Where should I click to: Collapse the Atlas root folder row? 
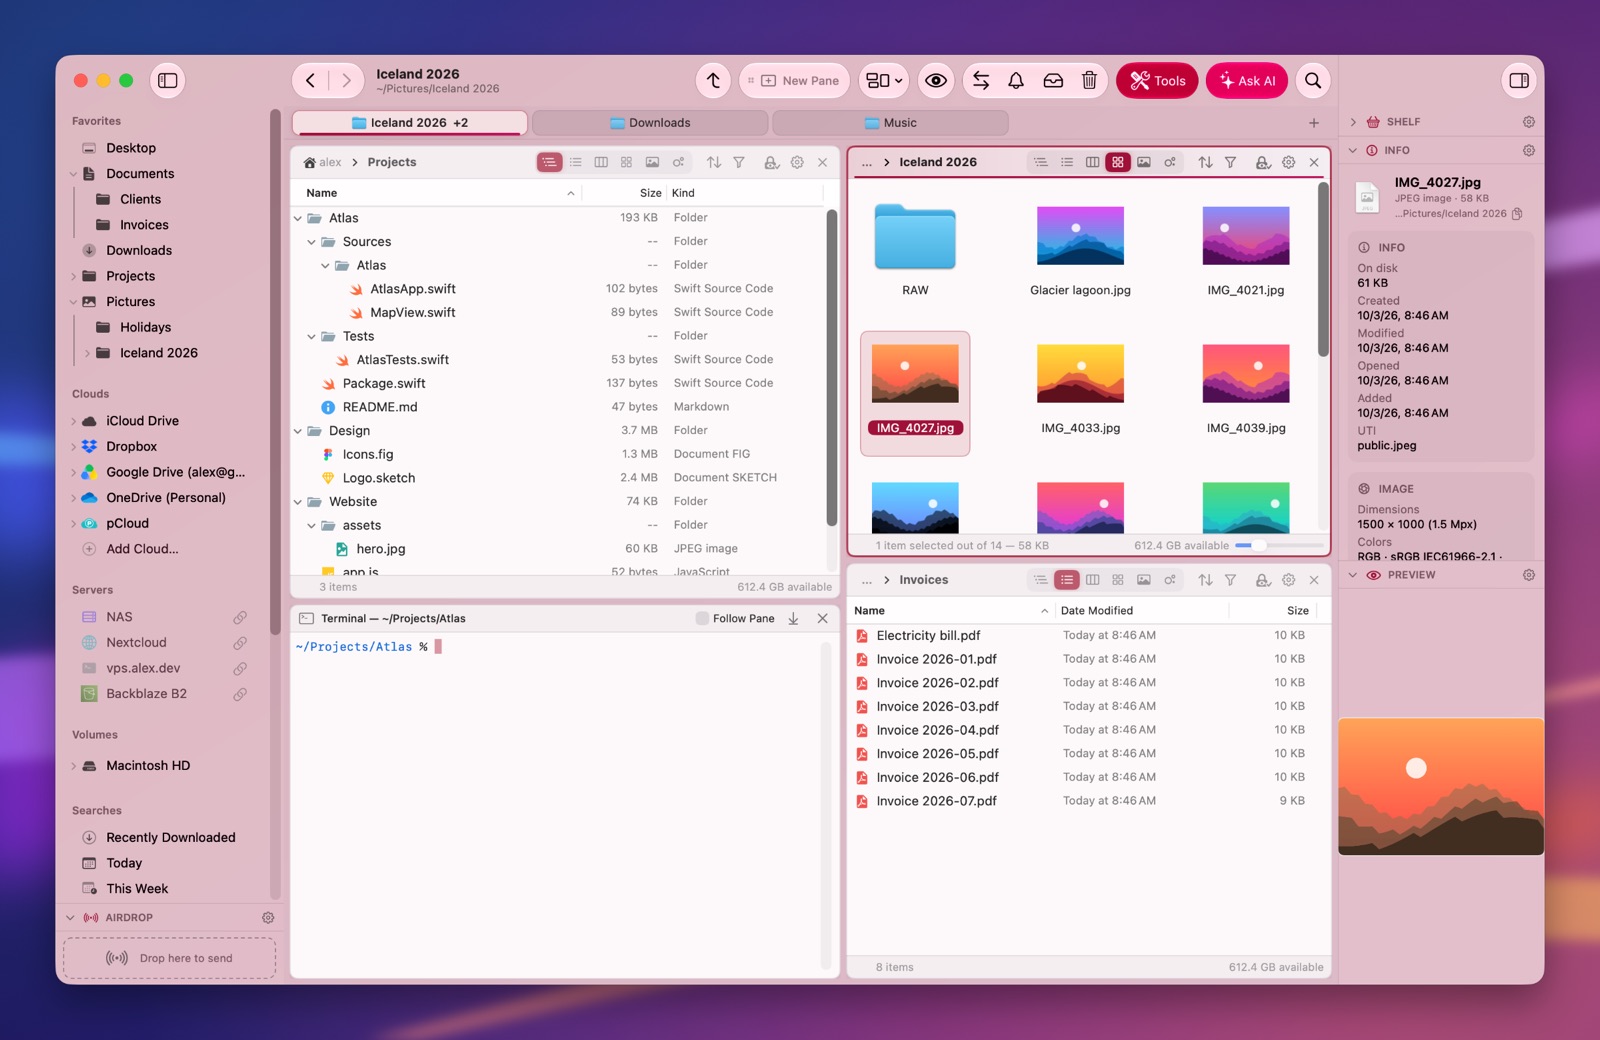click(x=298, y=218)
